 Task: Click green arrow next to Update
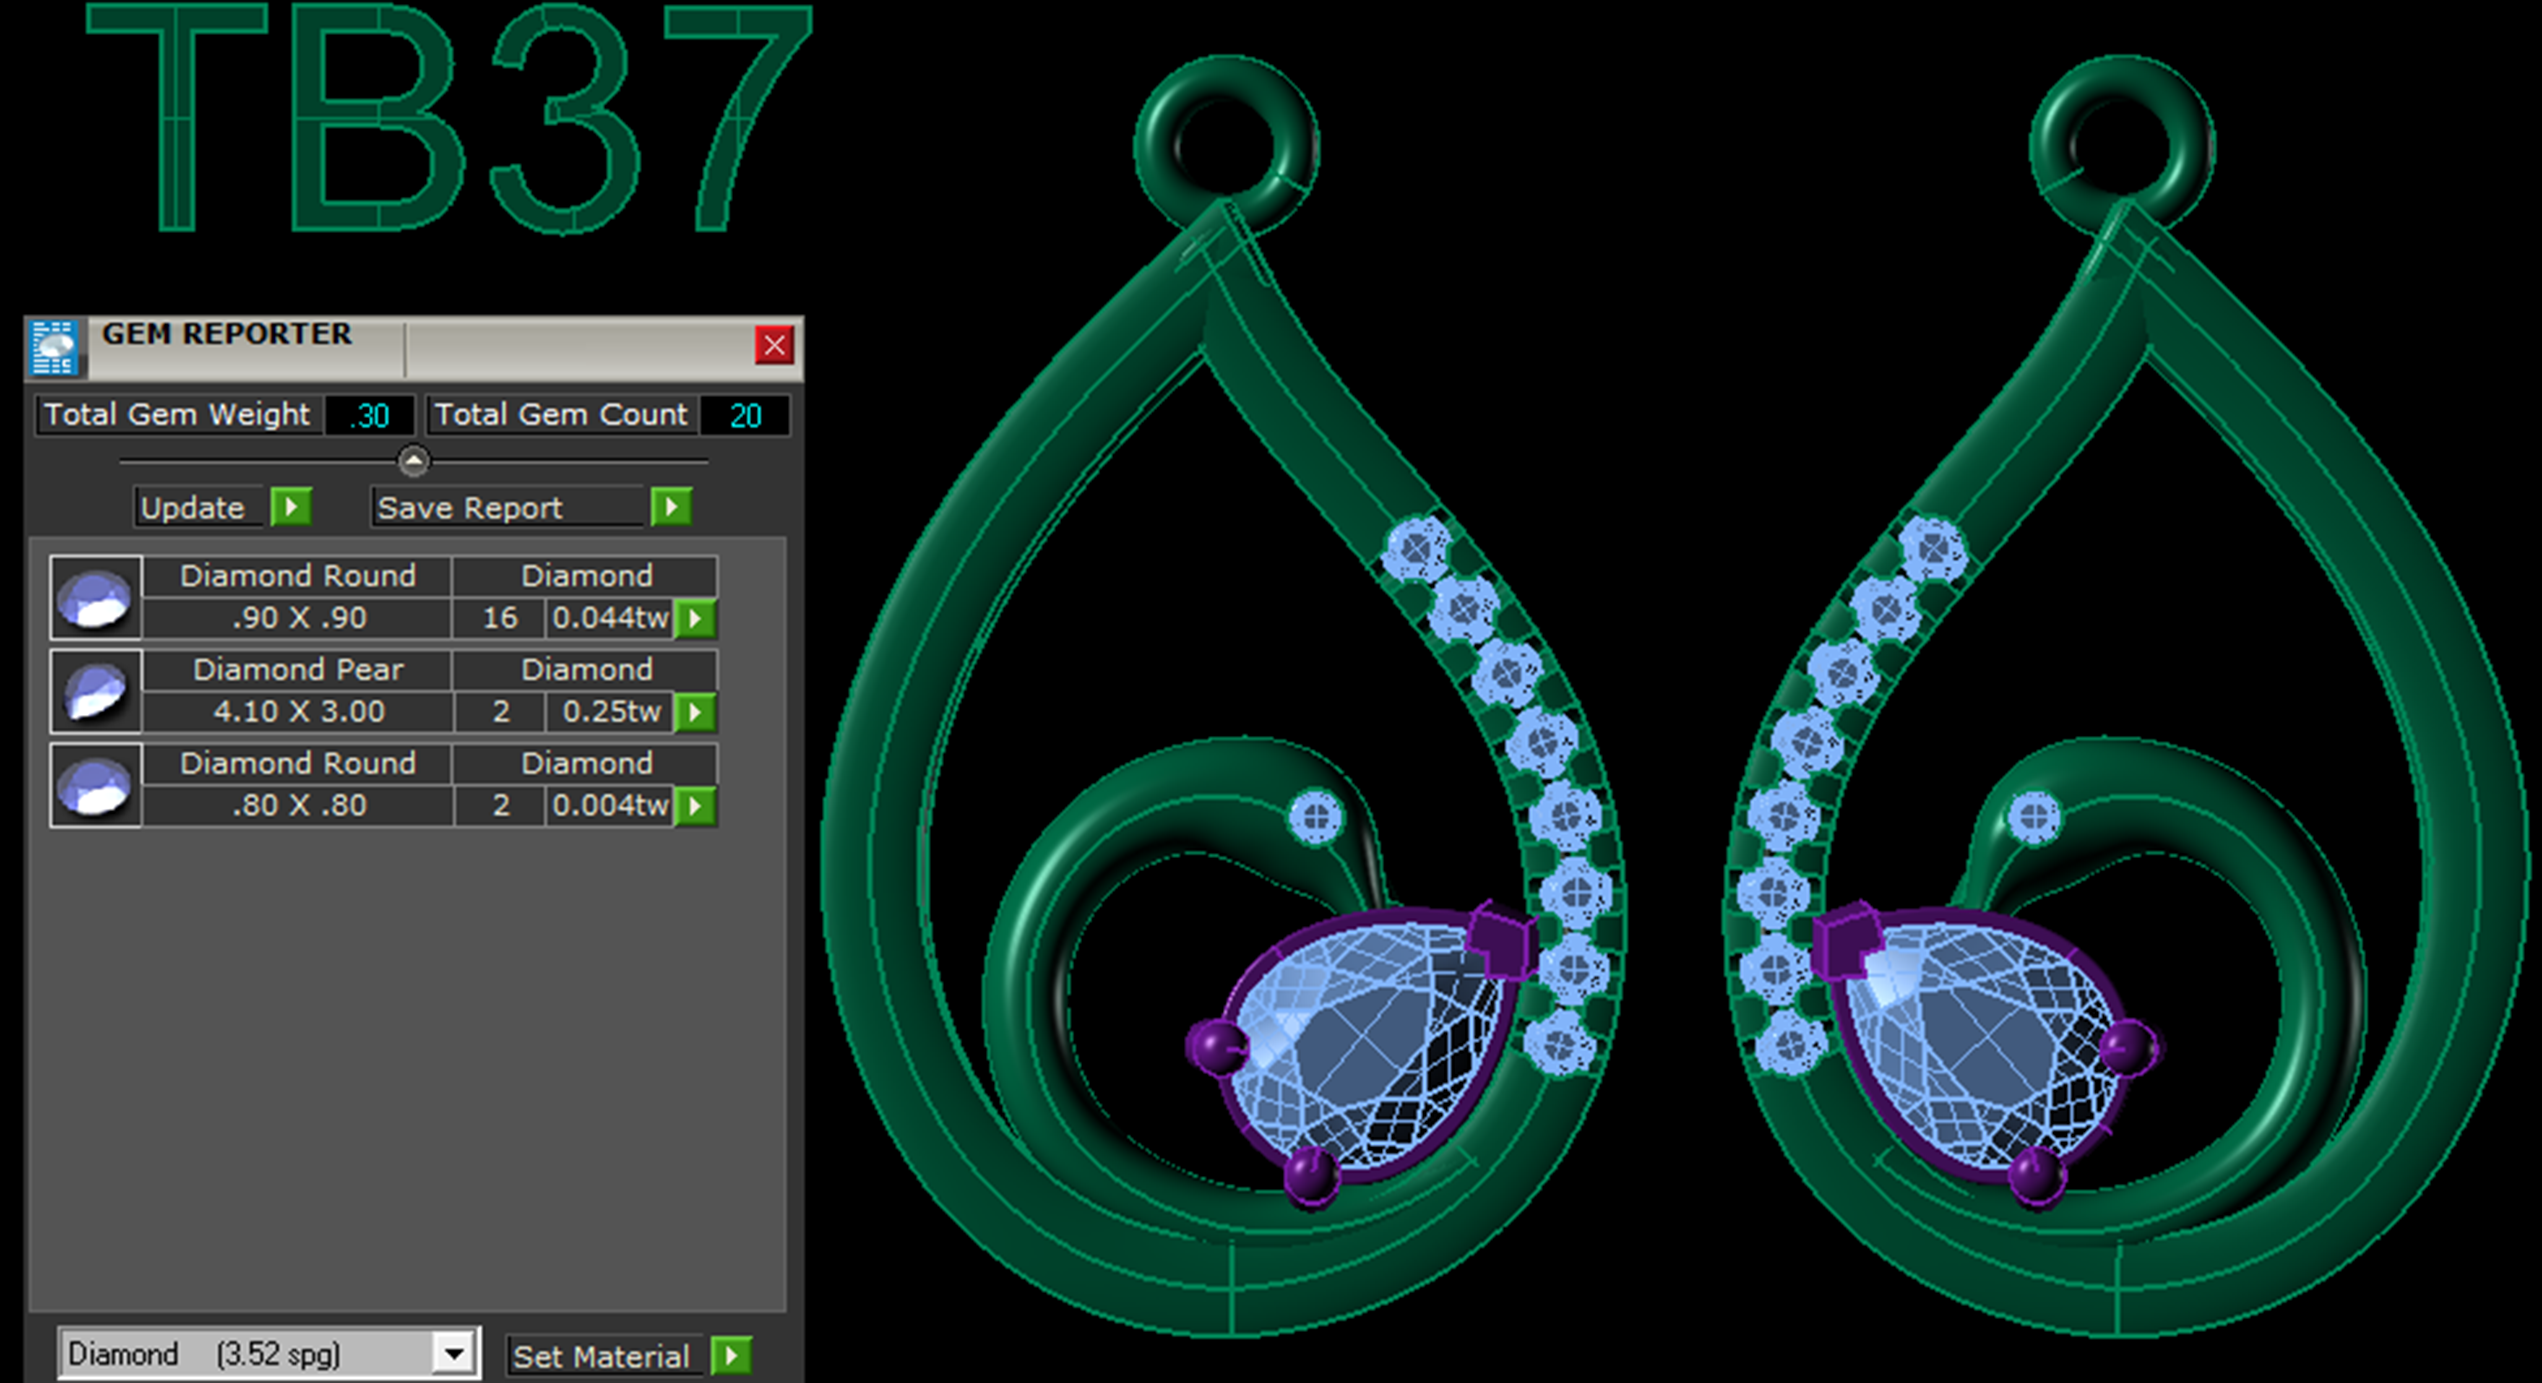tap(292, 507)
